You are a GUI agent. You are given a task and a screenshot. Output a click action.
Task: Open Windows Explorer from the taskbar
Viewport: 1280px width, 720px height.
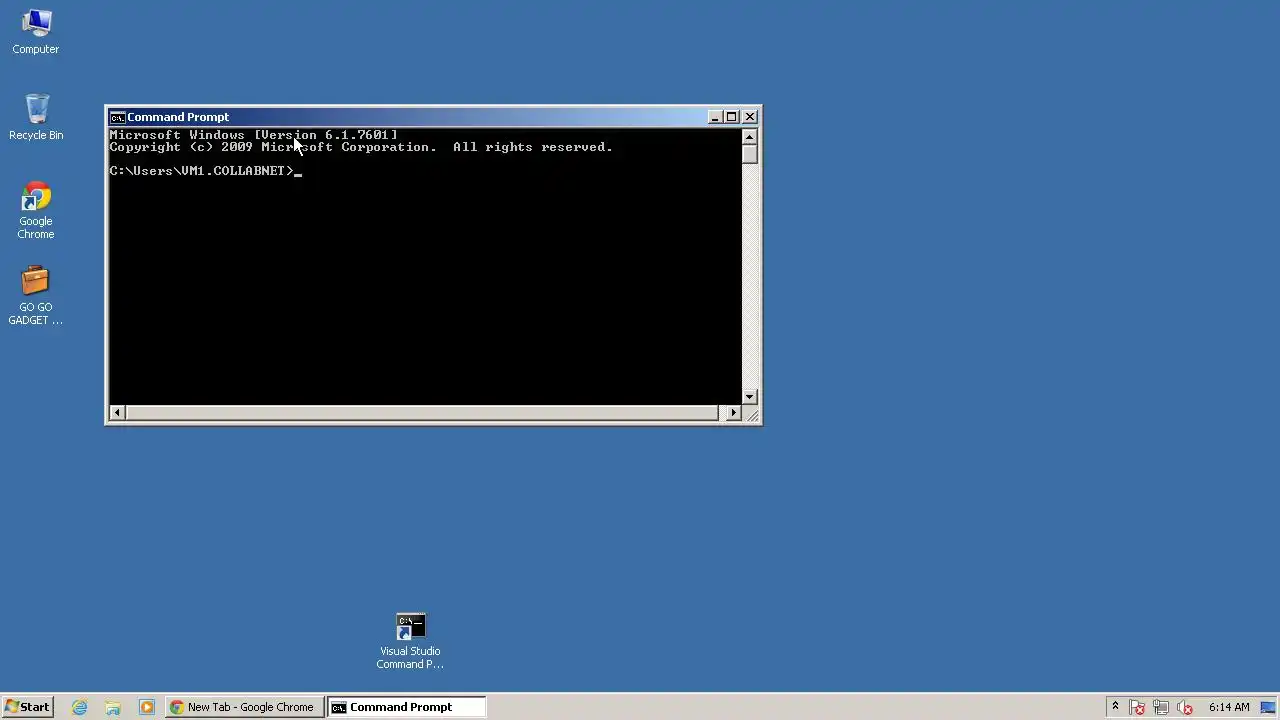click(x=113, y=707)
